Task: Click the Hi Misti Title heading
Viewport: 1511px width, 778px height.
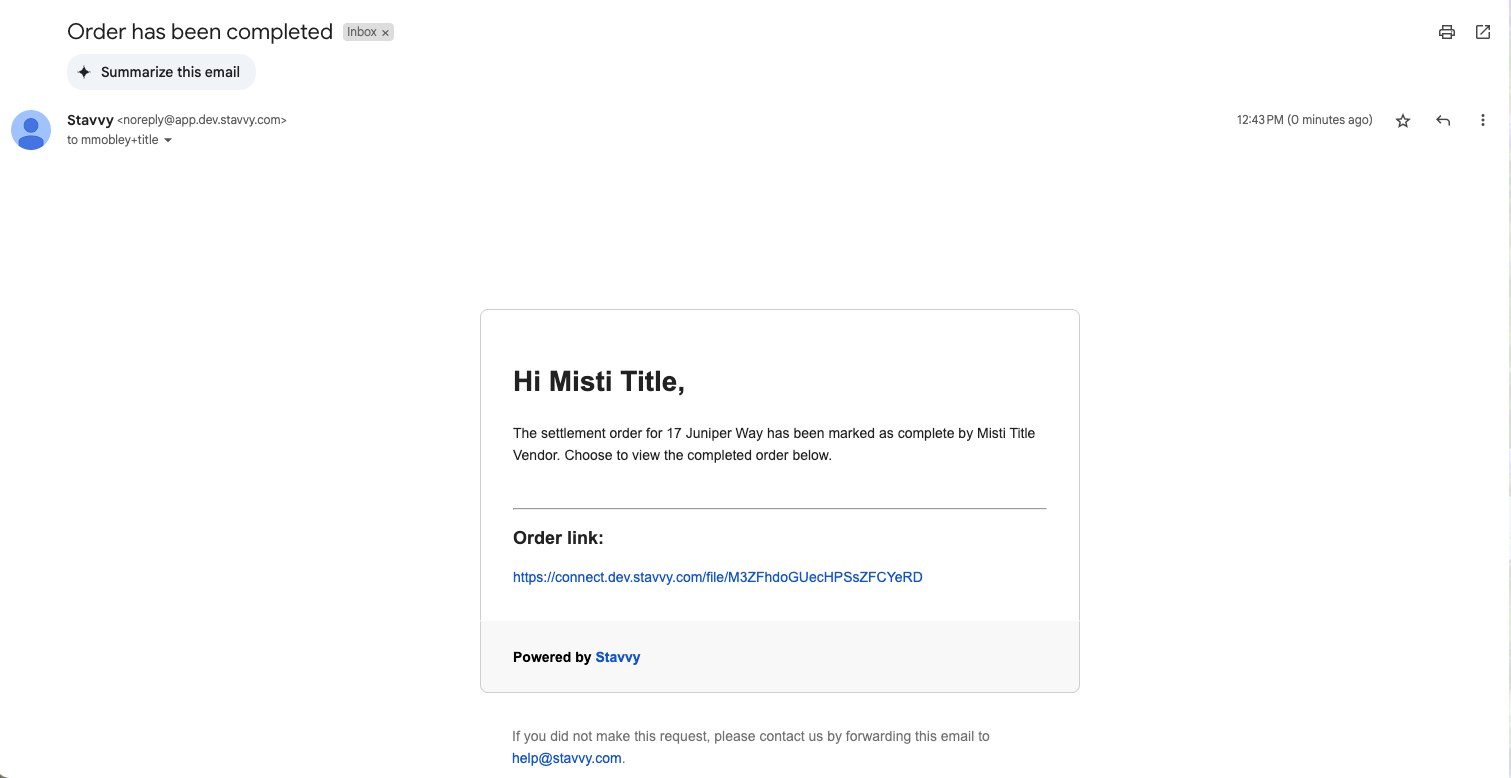Action: (599, 381)
